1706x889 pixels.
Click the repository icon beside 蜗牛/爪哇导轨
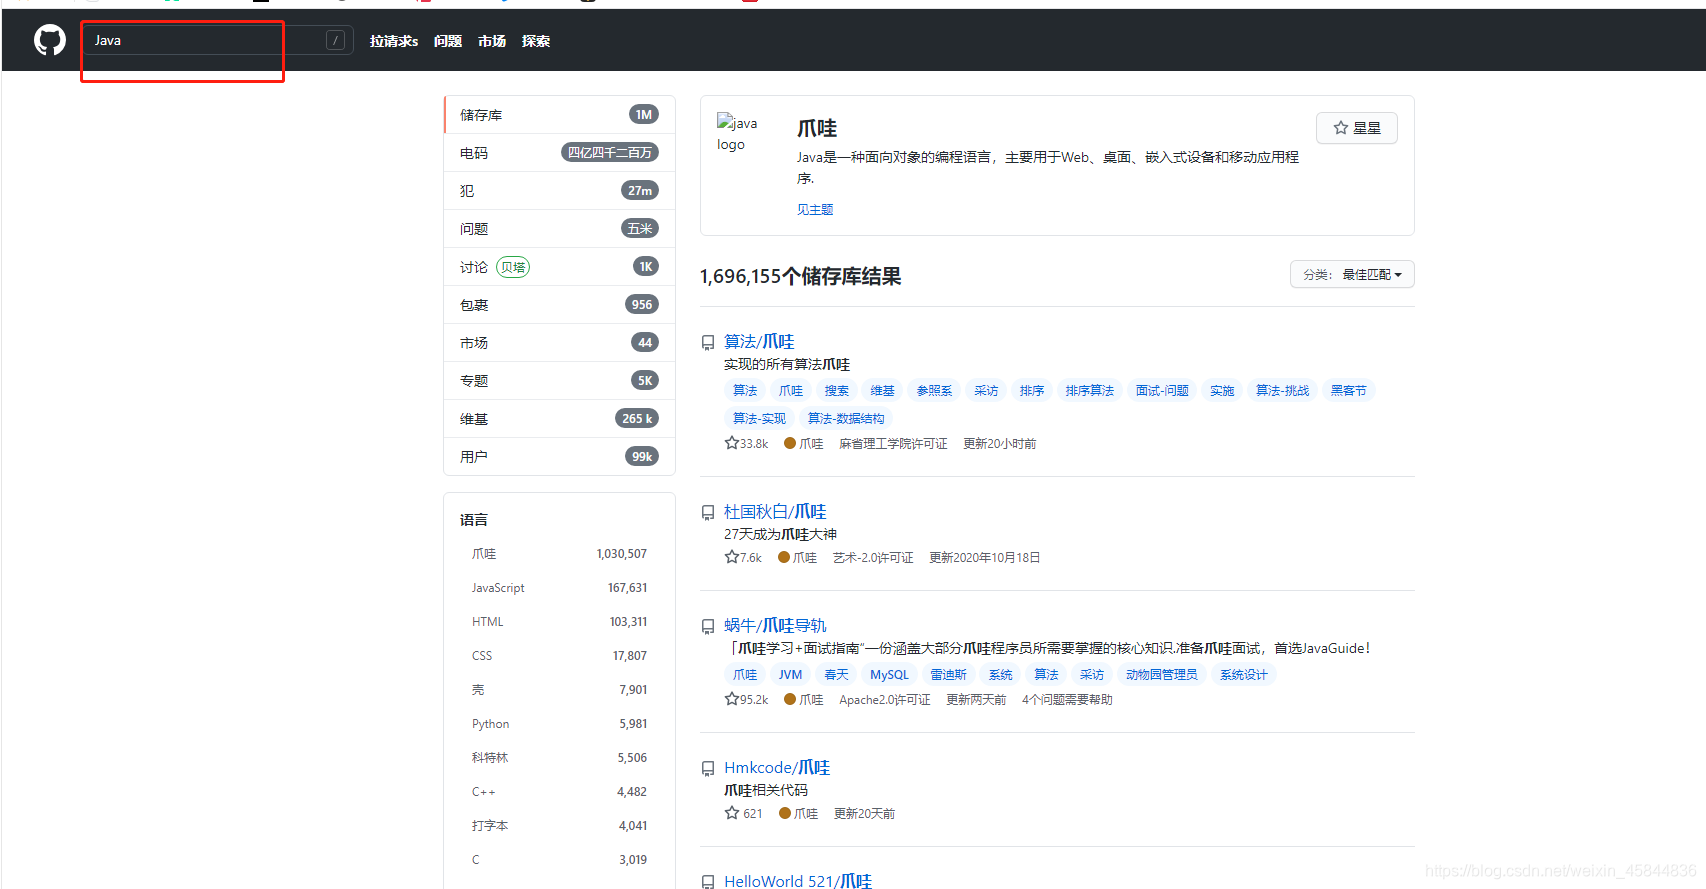point(708,627)
